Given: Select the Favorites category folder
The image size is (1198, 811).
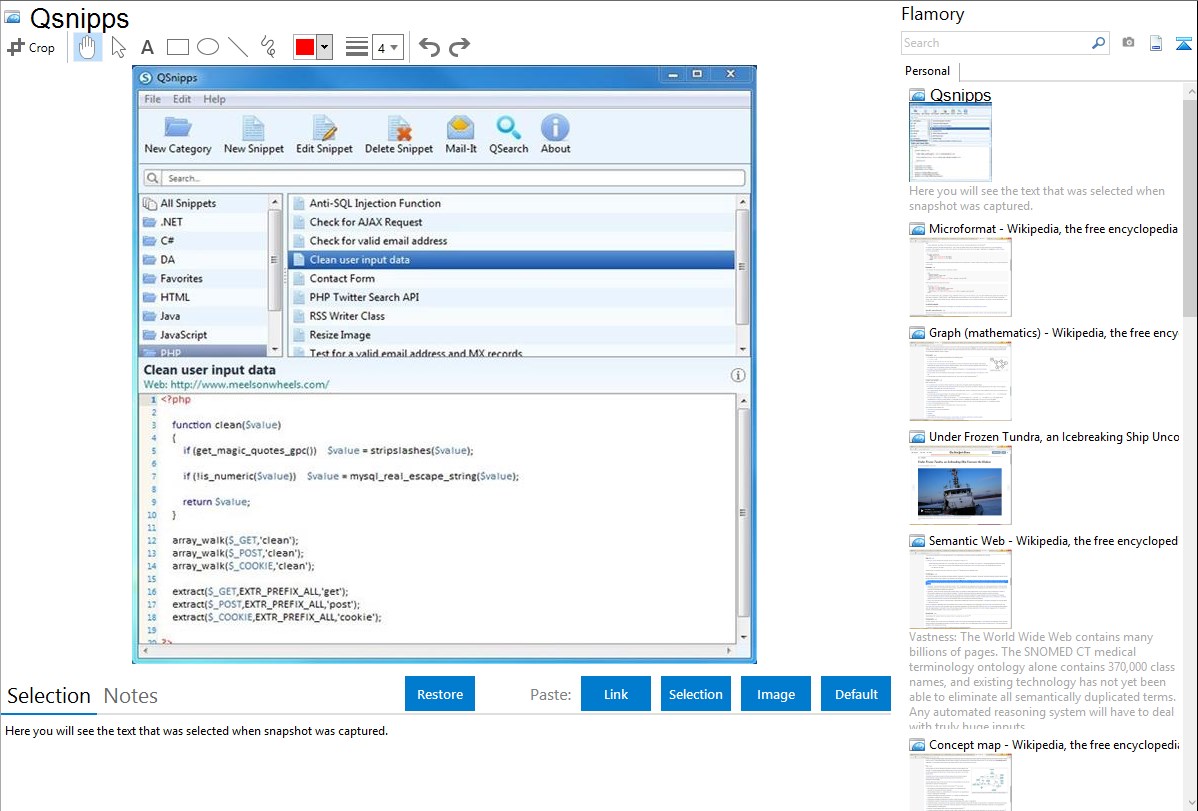Looking at the screenshot, I should click(203, 278).
